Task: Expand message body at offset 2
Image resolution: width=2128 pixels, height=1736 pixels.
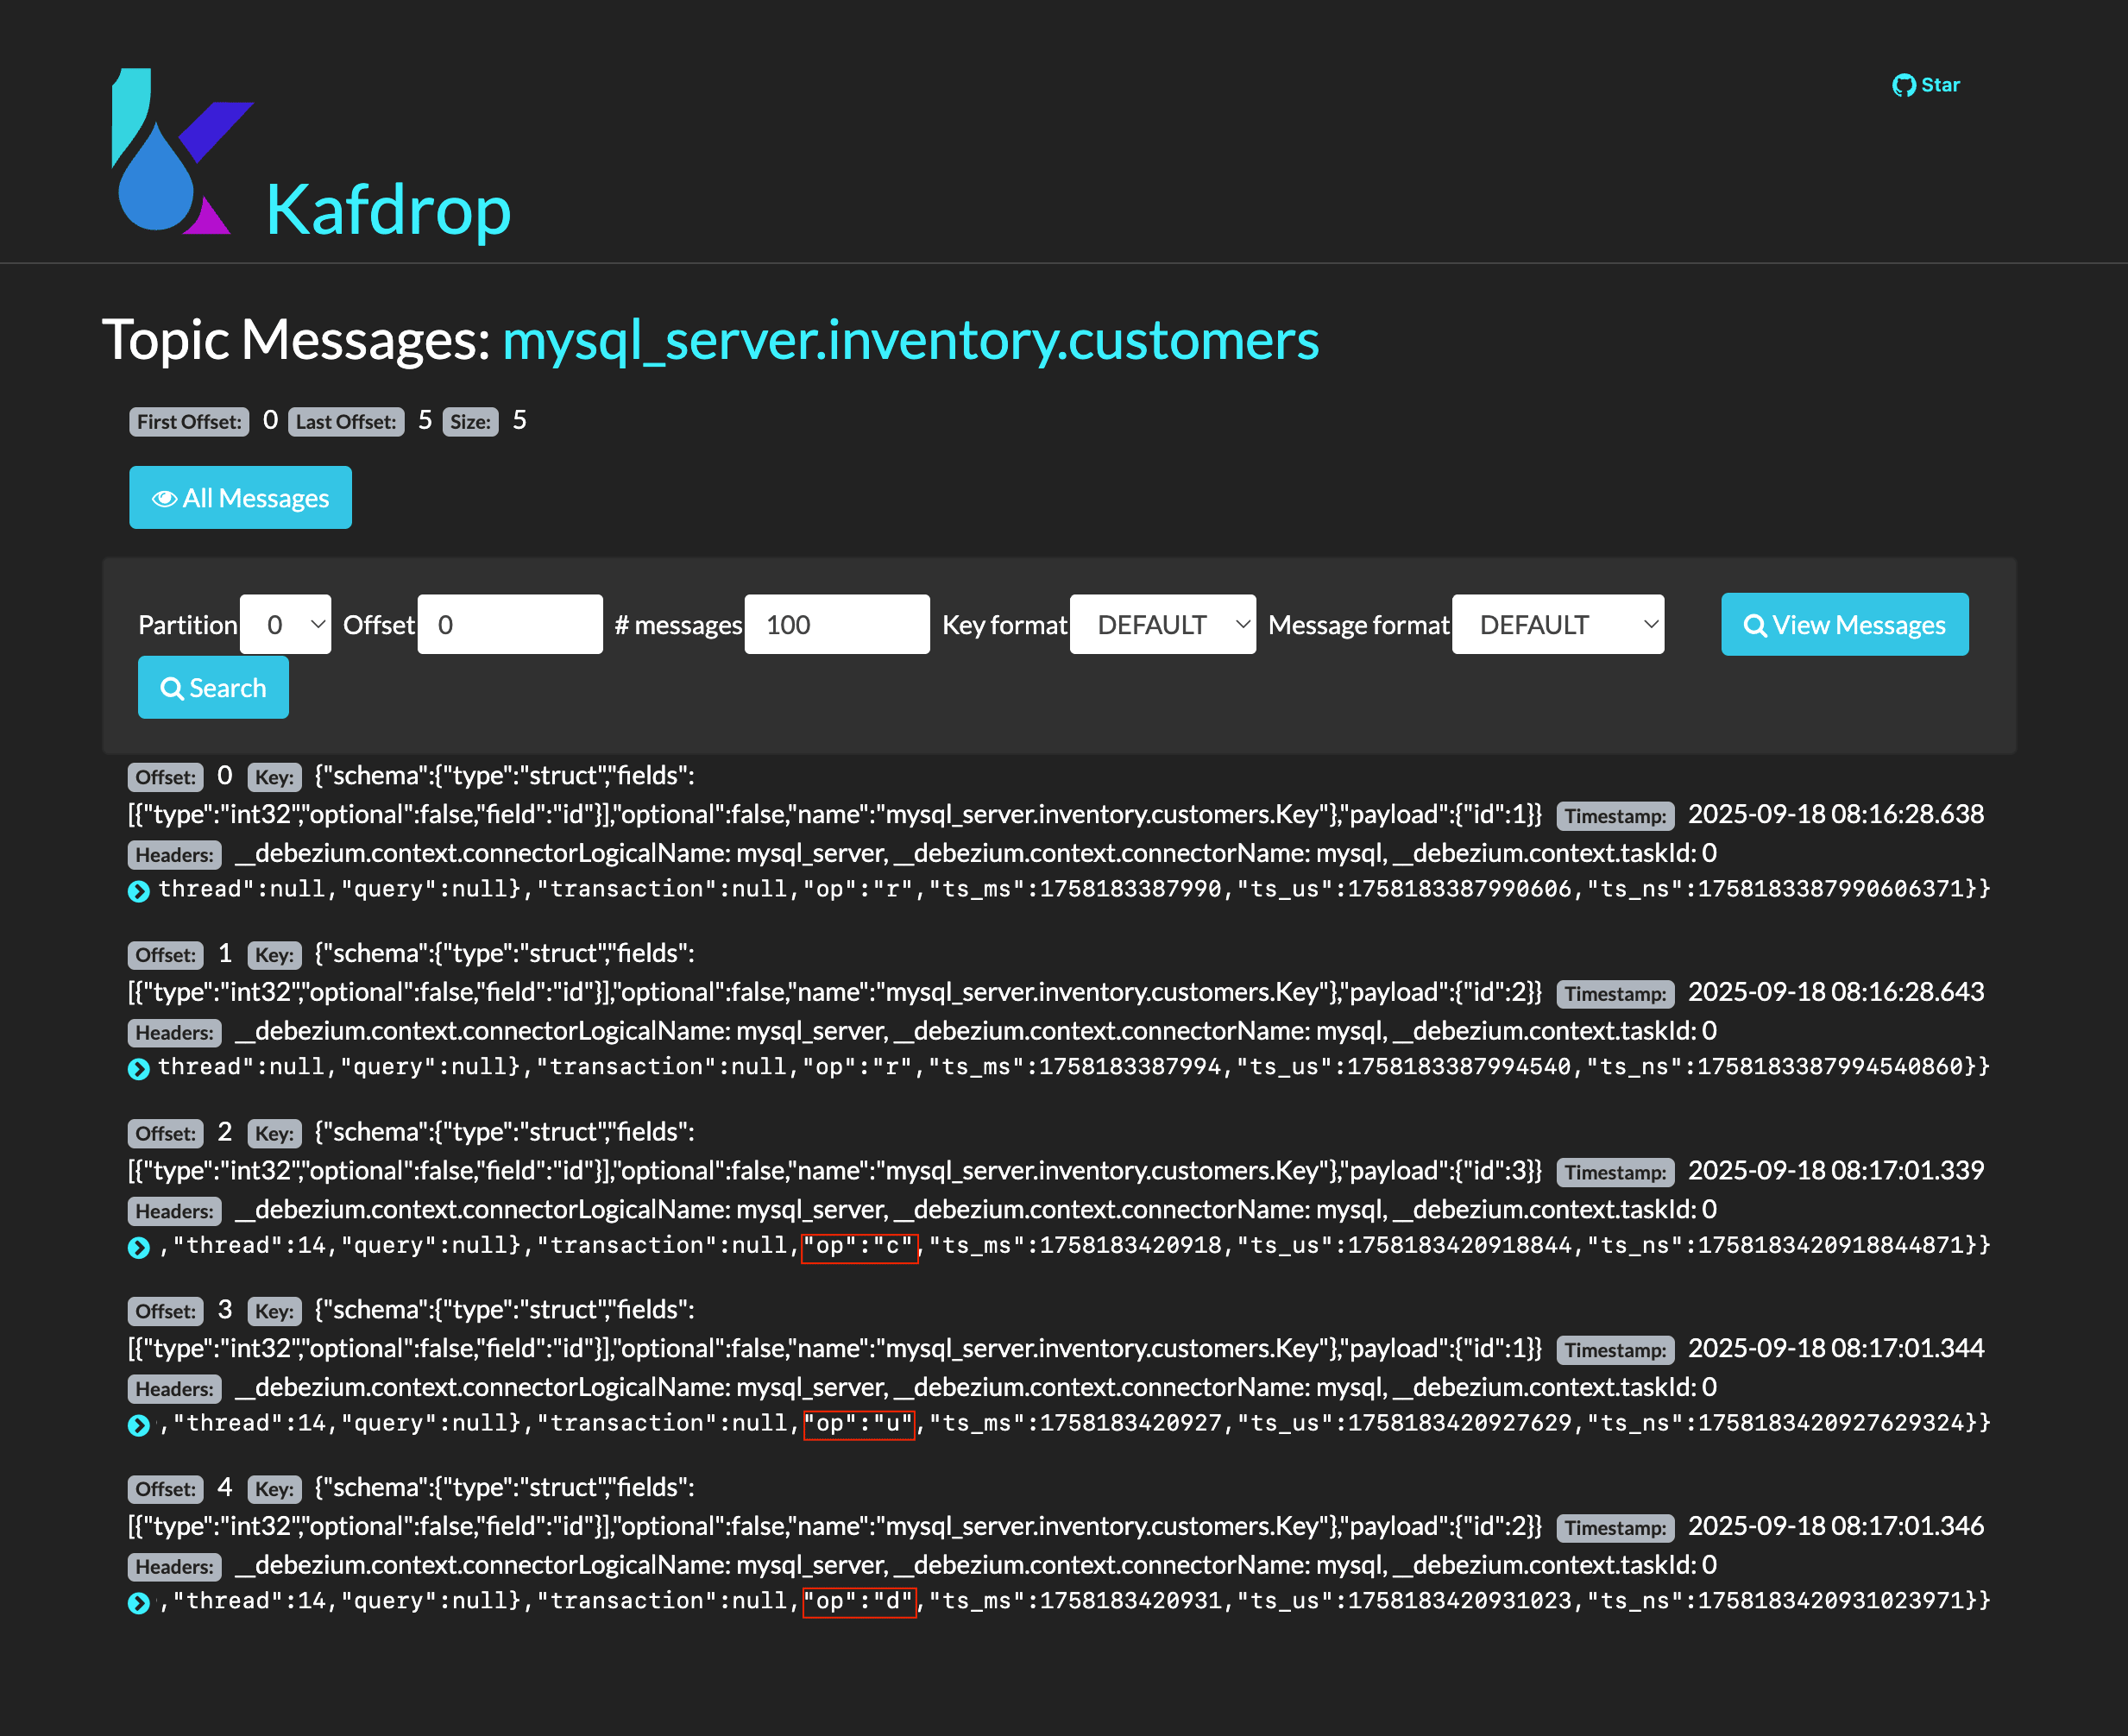Action: pos(139,1247)
